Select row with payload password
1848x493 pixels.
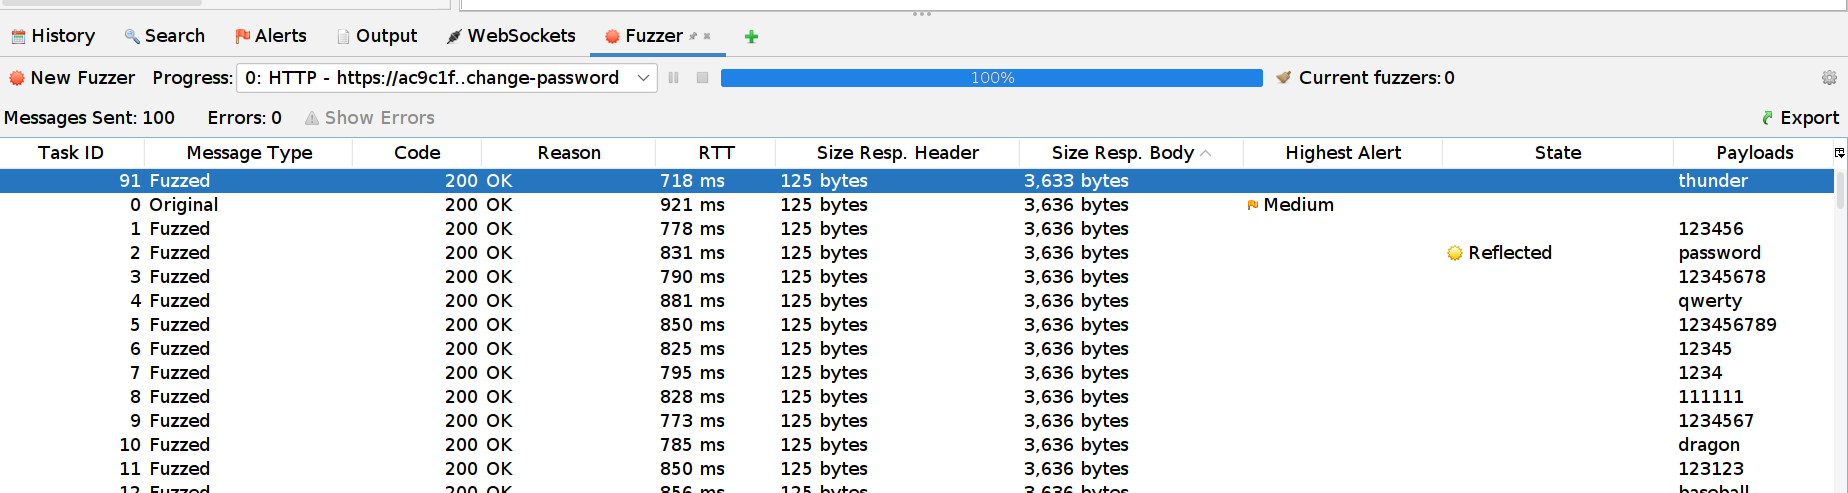point(917,253)
